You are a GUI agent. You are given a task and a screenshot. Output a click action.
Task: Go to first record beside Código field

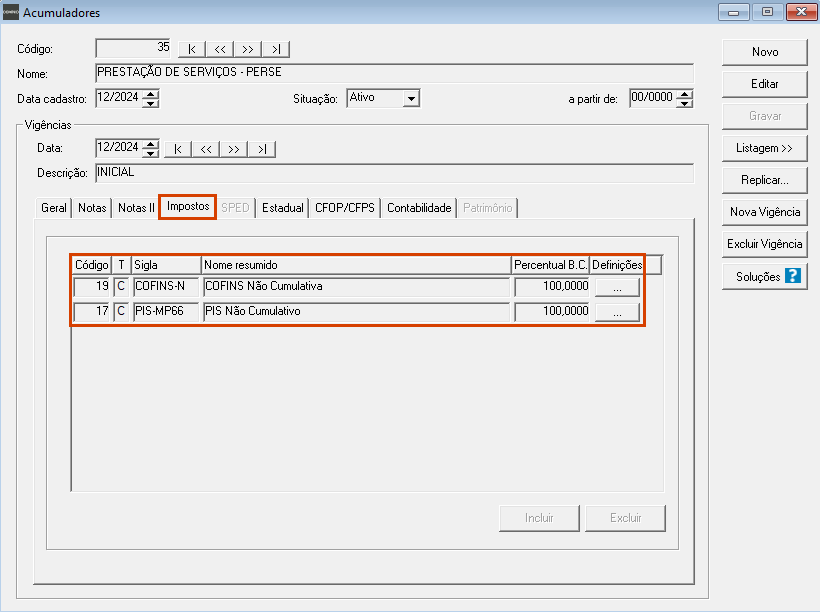tap(192, 49)
